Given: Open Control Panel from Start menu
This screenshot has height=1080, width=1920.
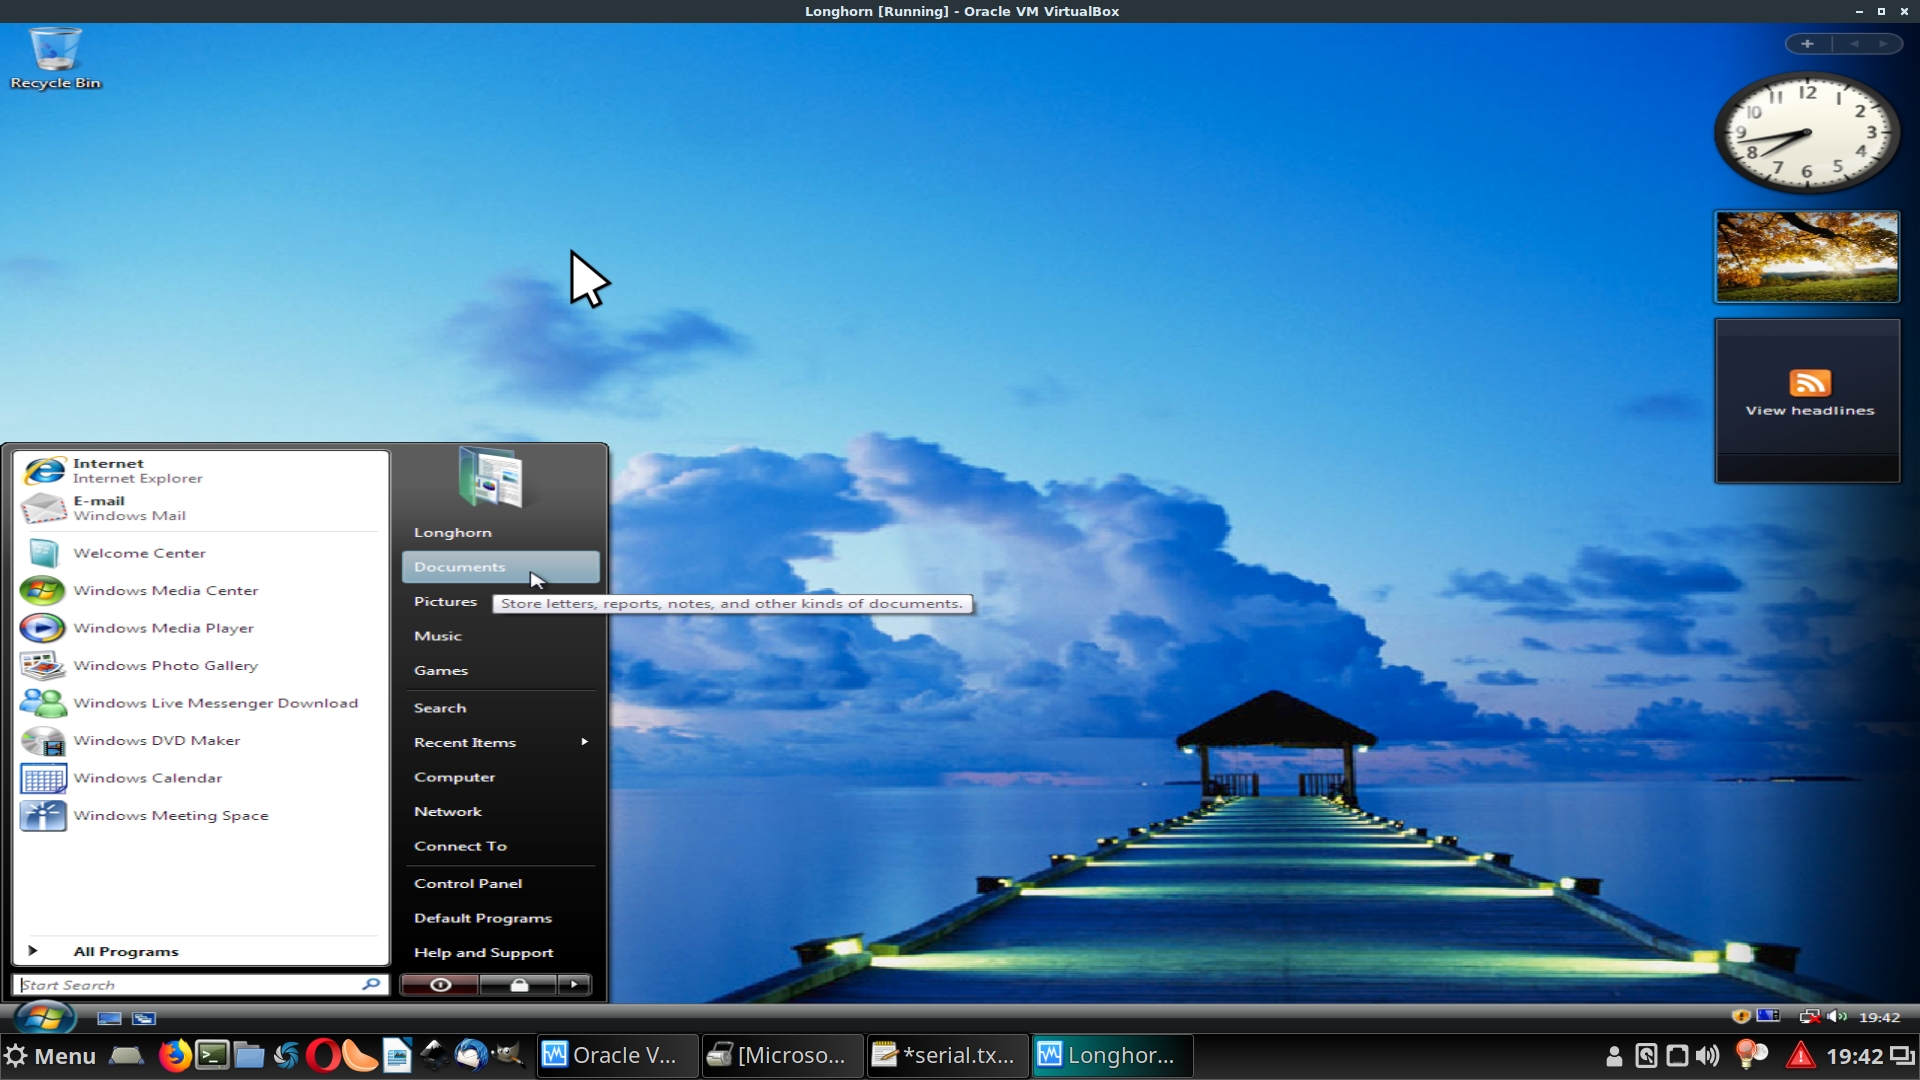Looking at the screenshot, I should [x=468, y=884].
